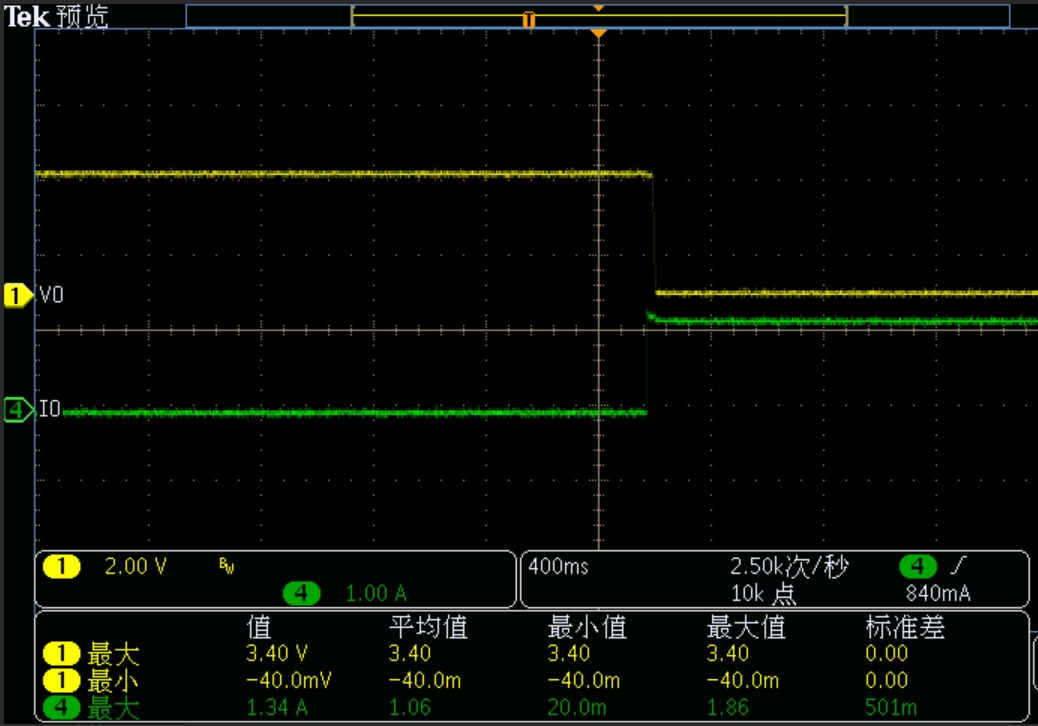Image resolution: width=1038 pixels, height=726 pixels.
Task: Click the 标准差 column header
Action: coord(905,628)
